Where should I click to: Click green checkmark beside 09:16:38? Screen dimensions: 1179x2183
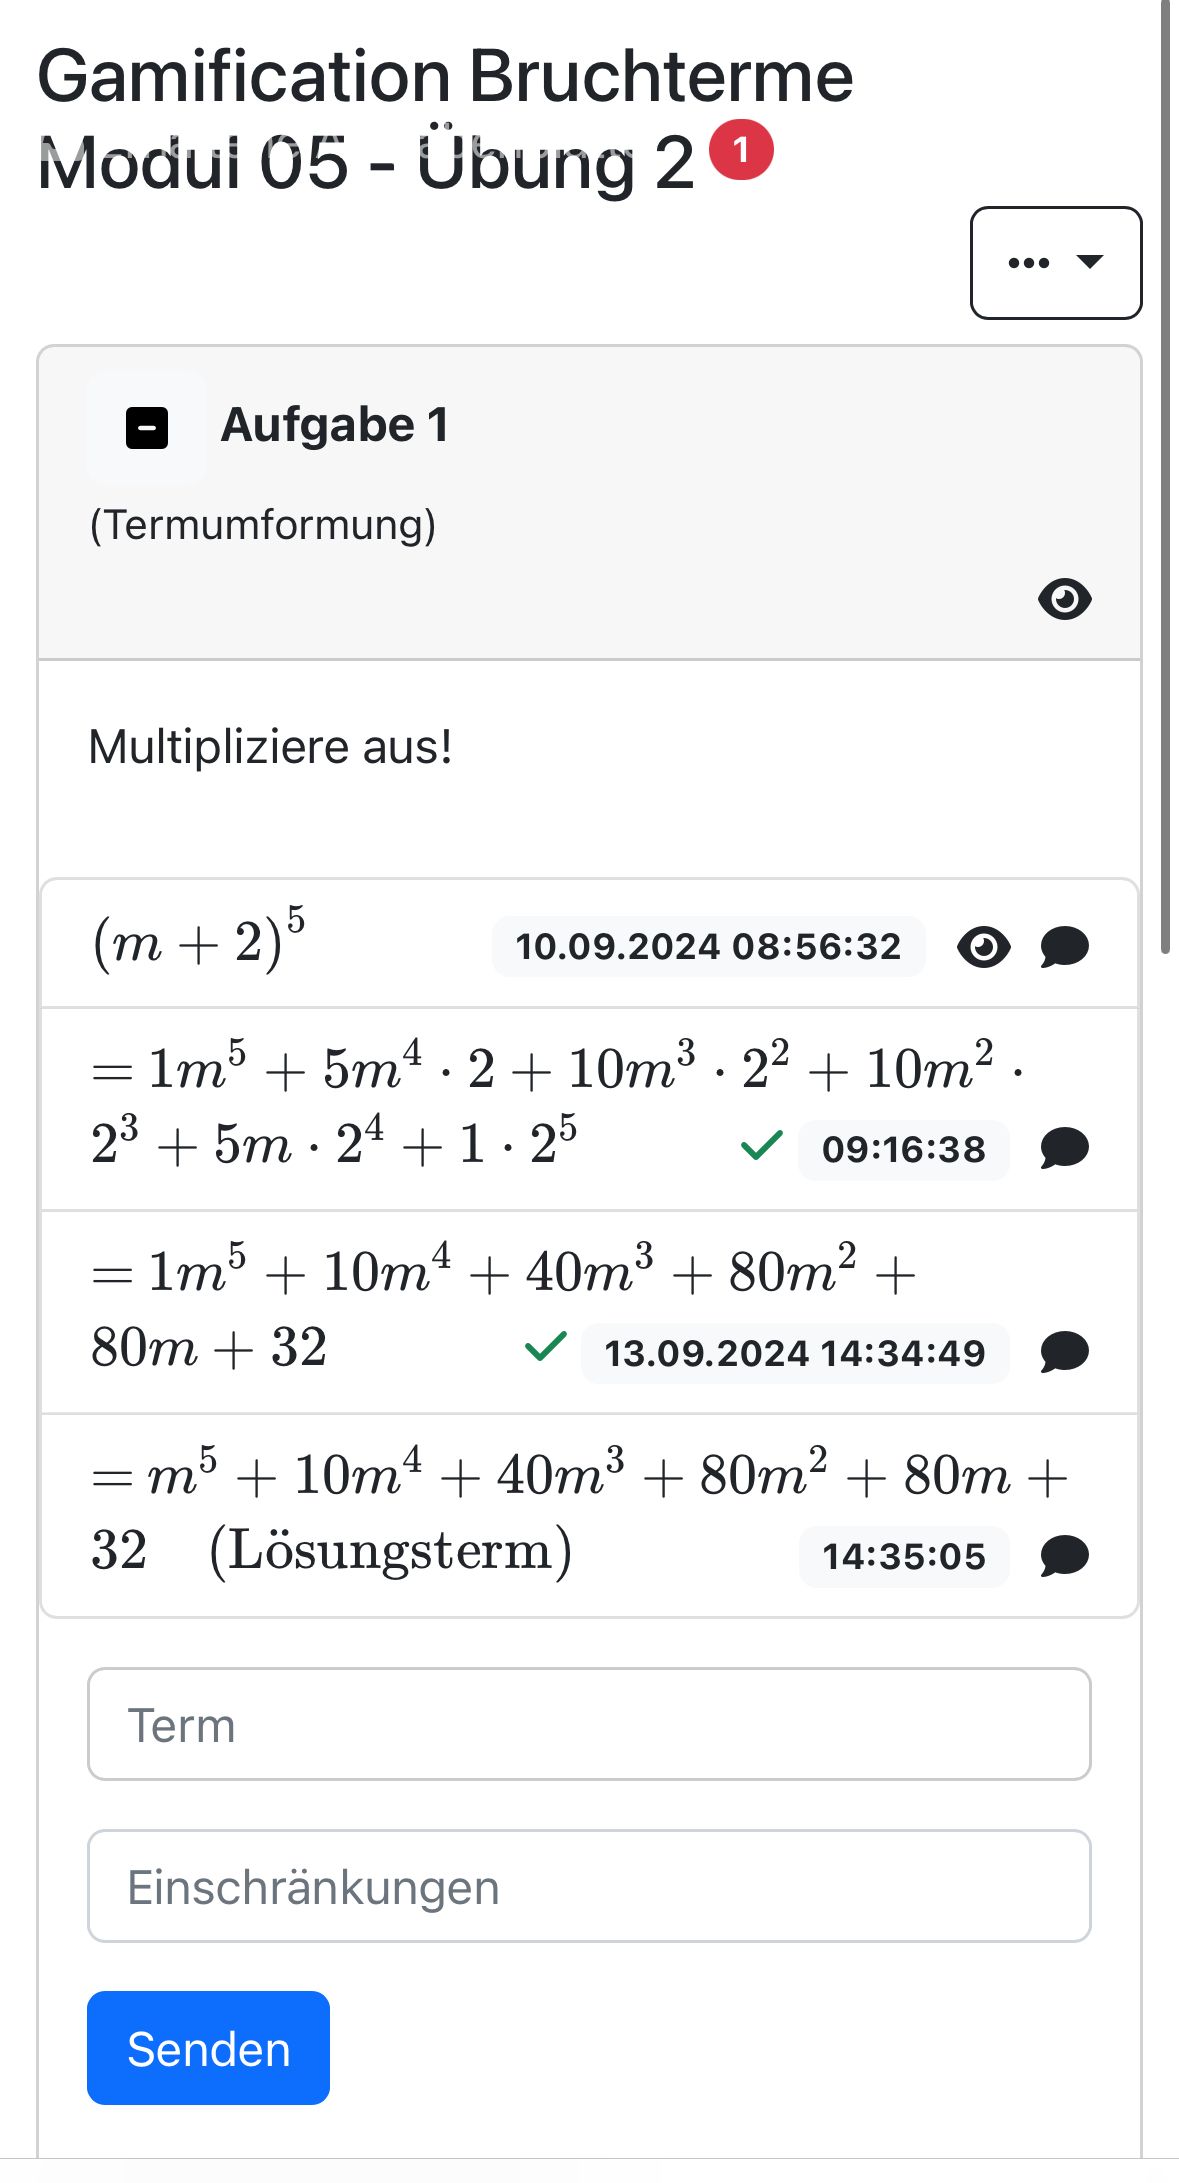762,1145
